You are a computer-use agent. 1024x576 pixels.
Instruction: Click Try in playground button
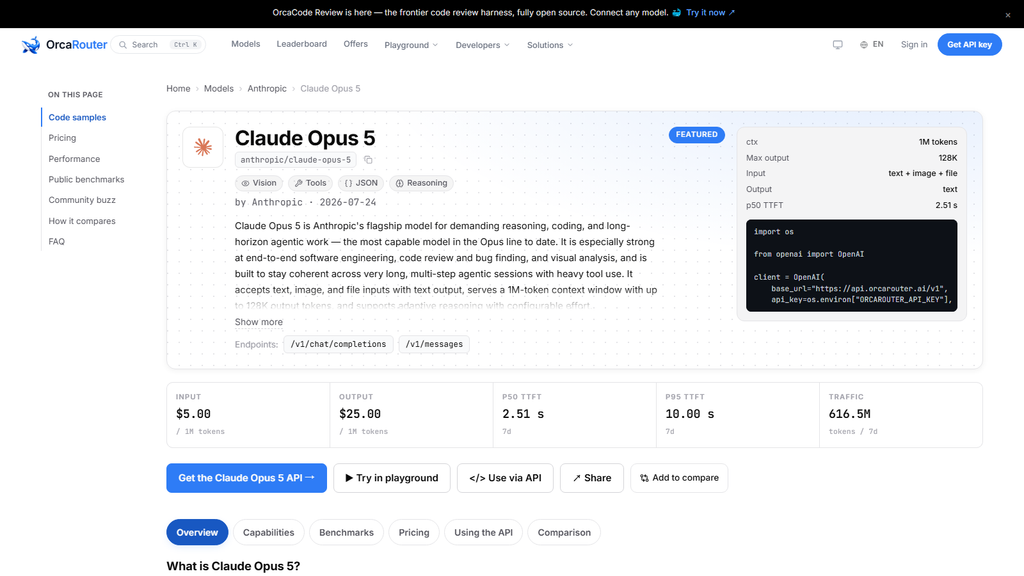tap(392, 478)
